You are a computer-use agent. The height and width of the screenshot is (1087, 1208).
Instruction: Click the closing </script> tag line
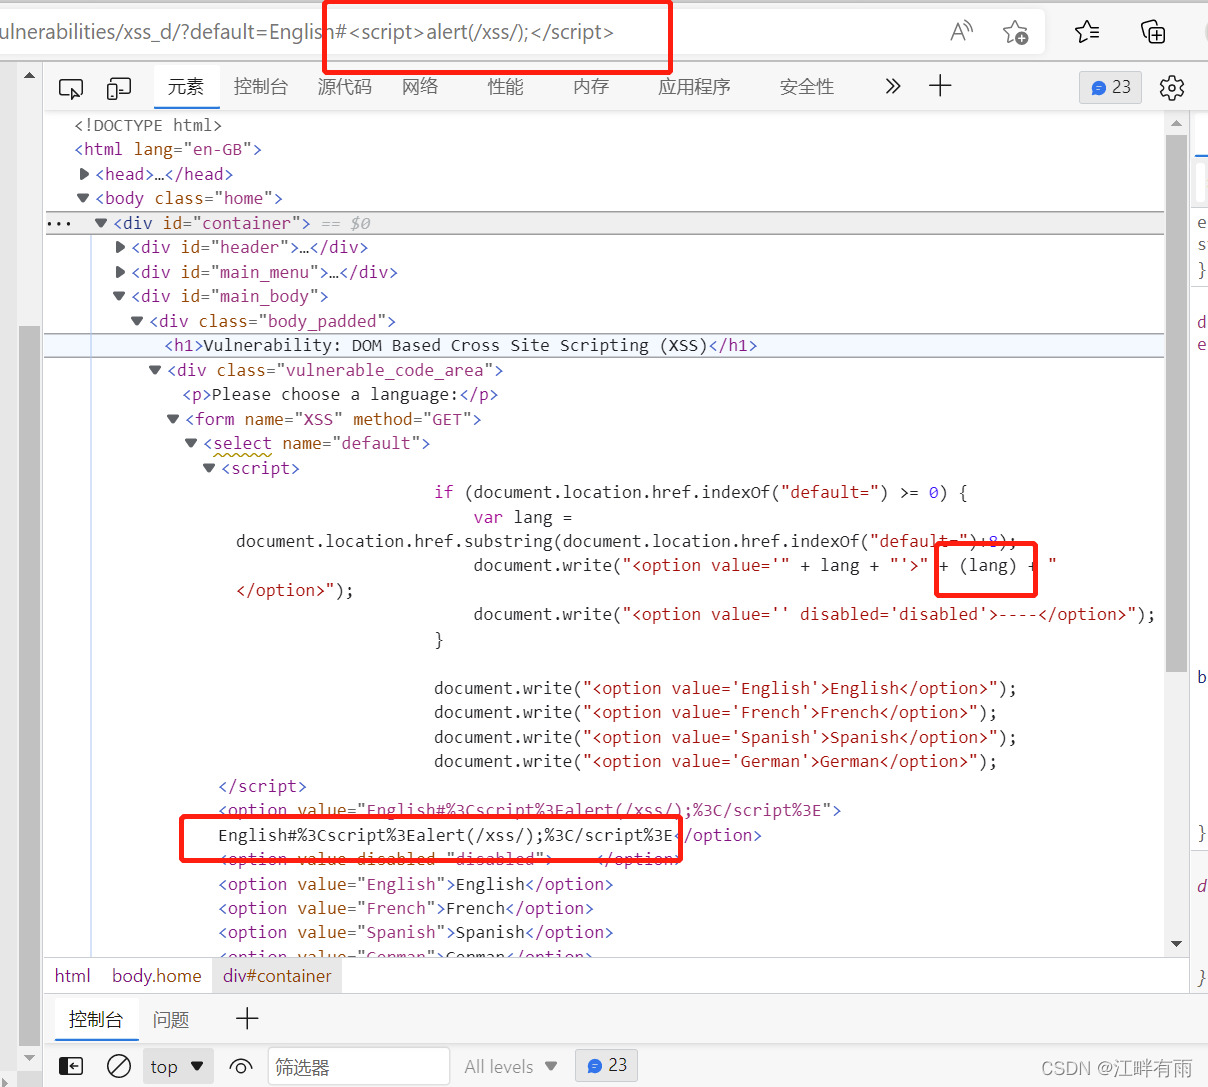(x=262, y=786)
